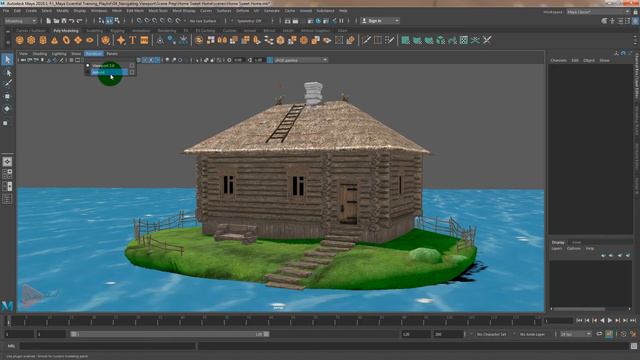Activate the Select tool in Tool Box
Image resolution: width=640 pixels, height=360 pixels.
tap(7, 60)
